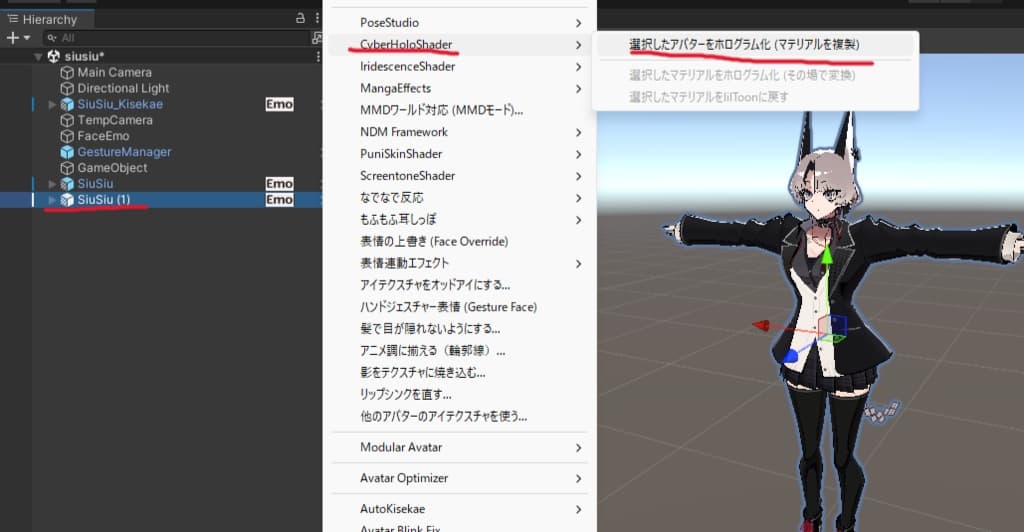Open the ScreentoneShader submenu
Image resolution: width=1024 pixels, height=532 pixels.
click(460, 176)
